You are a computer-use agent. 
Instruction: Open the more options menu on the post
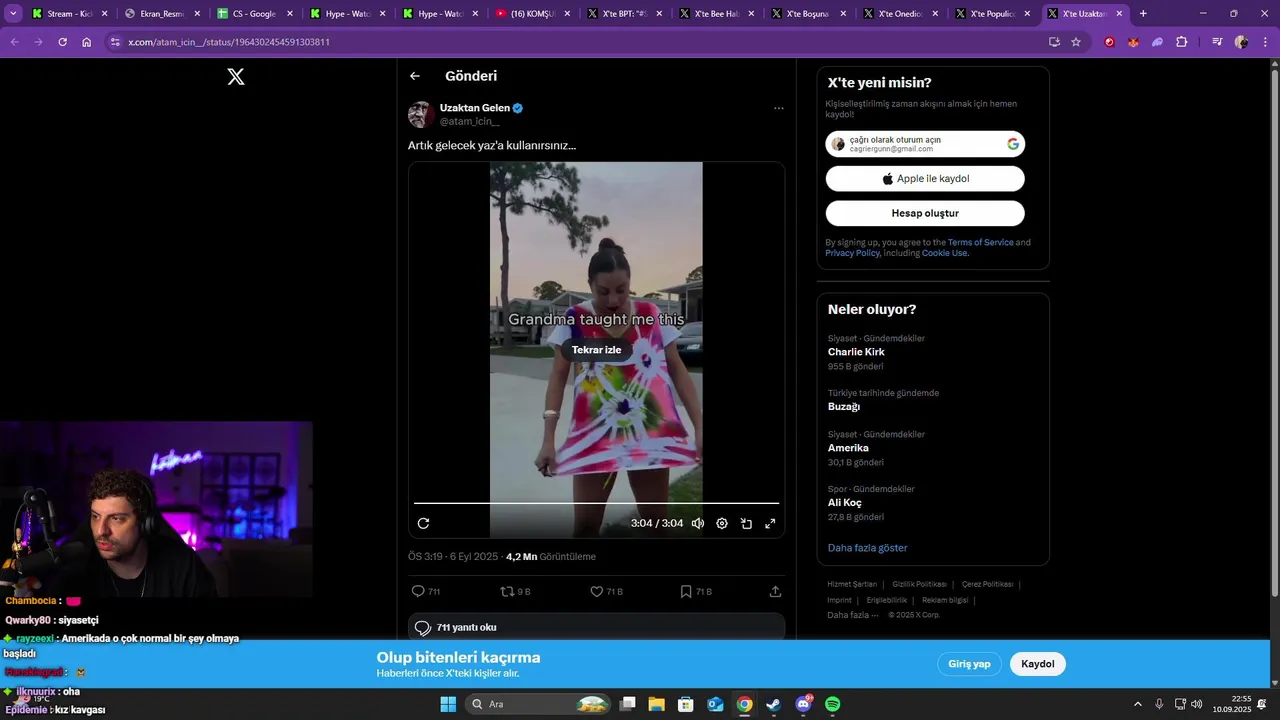pos(778,108)
